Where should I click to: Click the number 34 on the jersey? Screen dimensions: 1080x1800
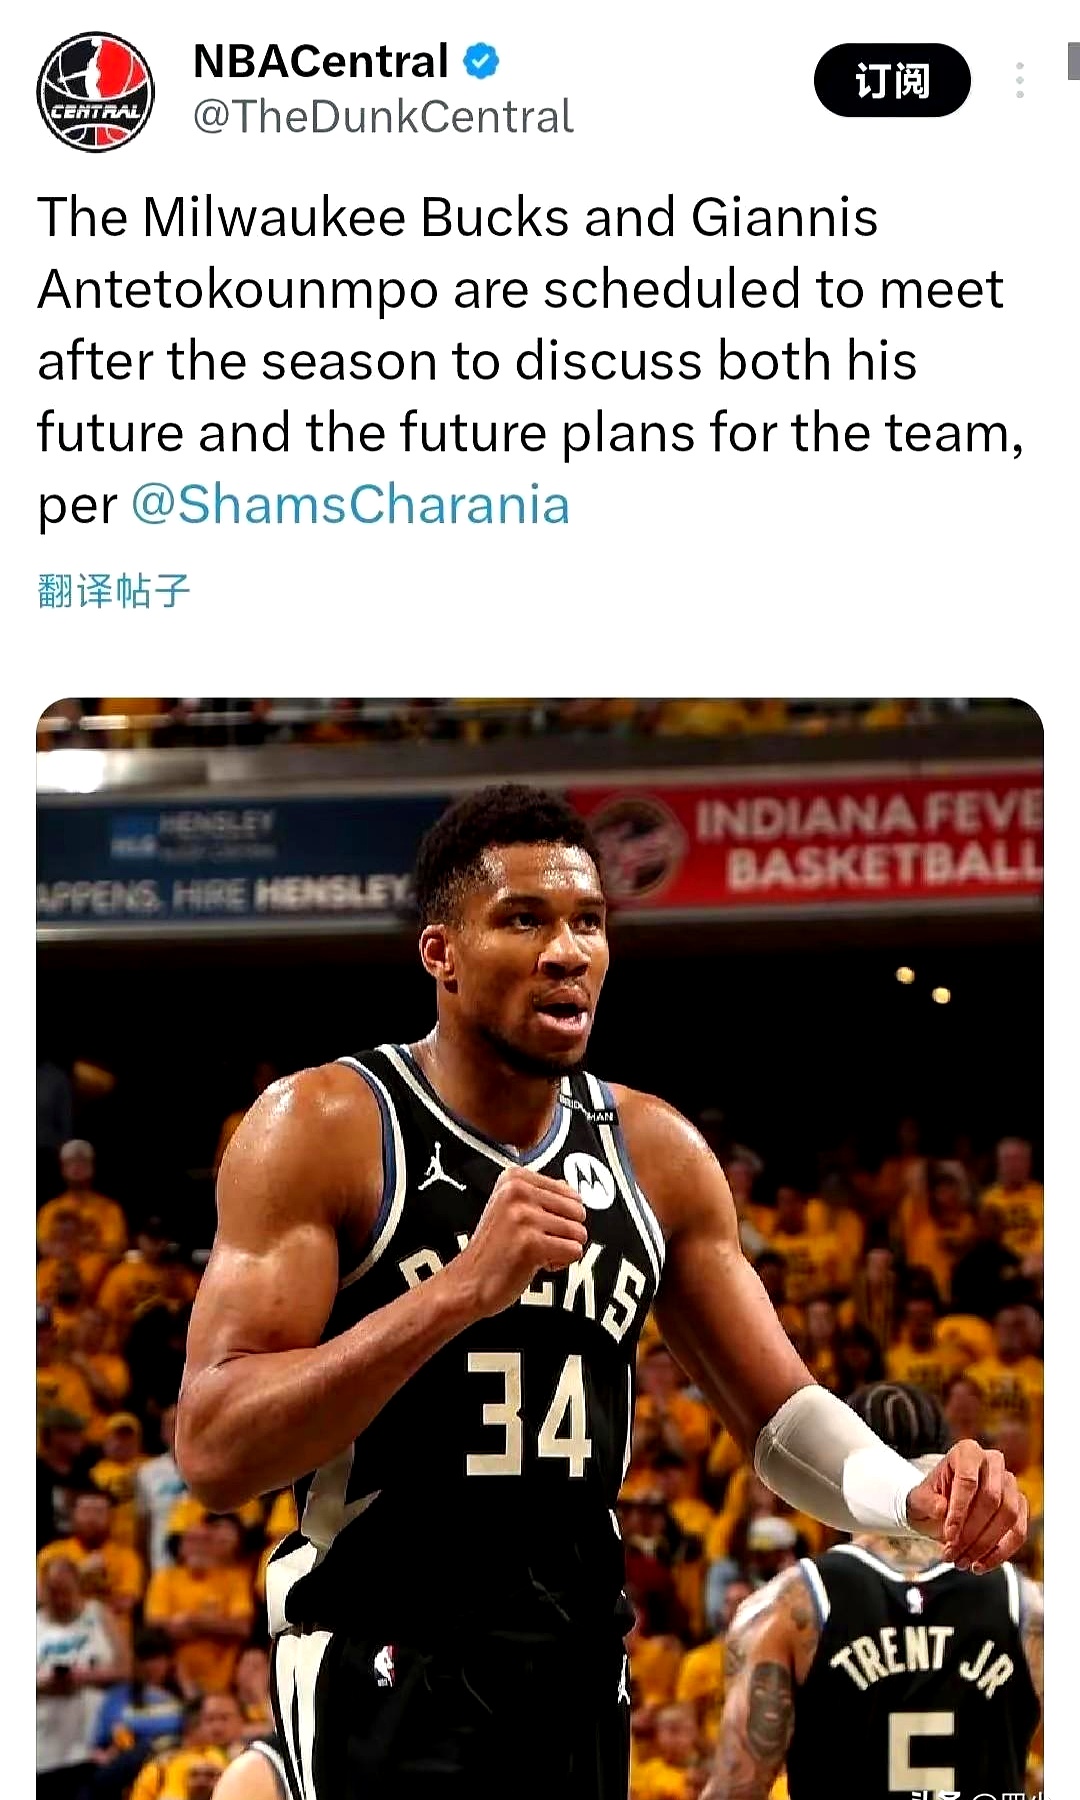point(530,1414)
